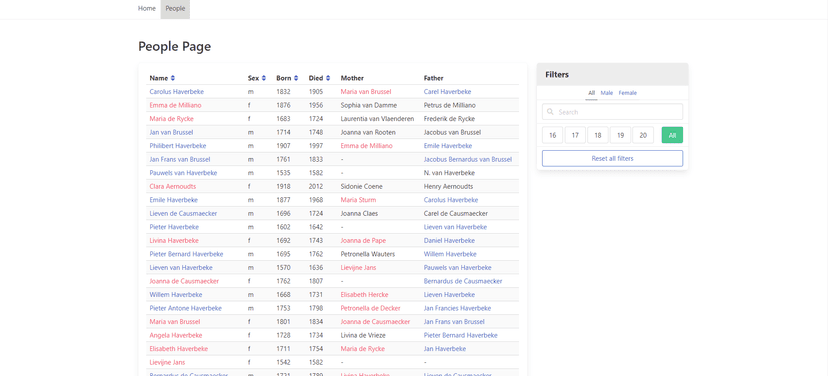Screen dimensions: 828x376
Task: Select the green All centuries button
Action: pos(672,135)
